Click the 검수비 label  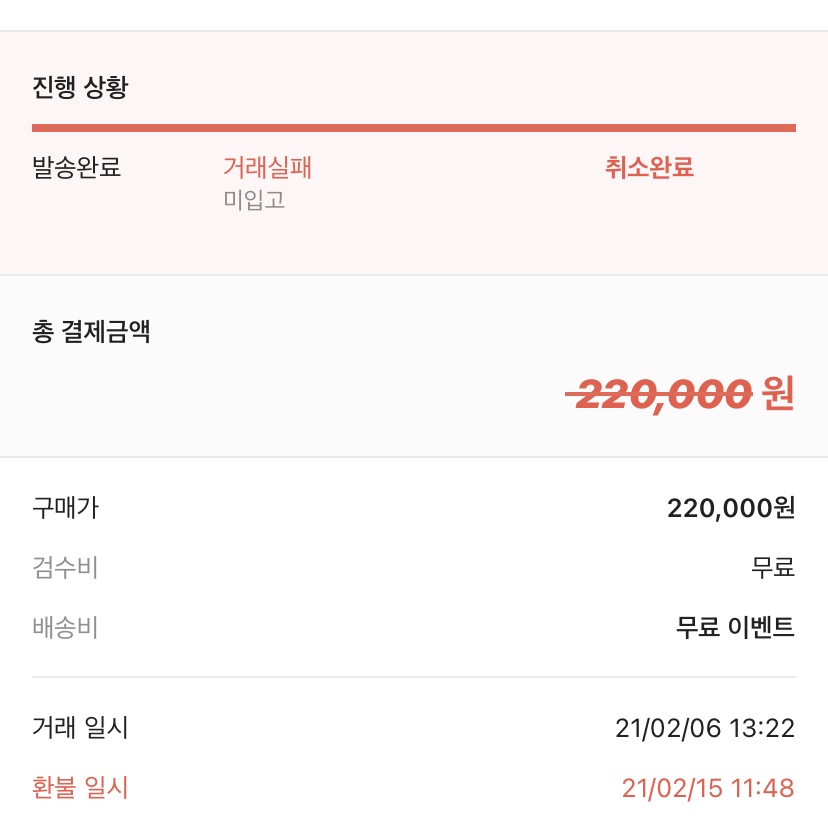click(x=65, y=568)
